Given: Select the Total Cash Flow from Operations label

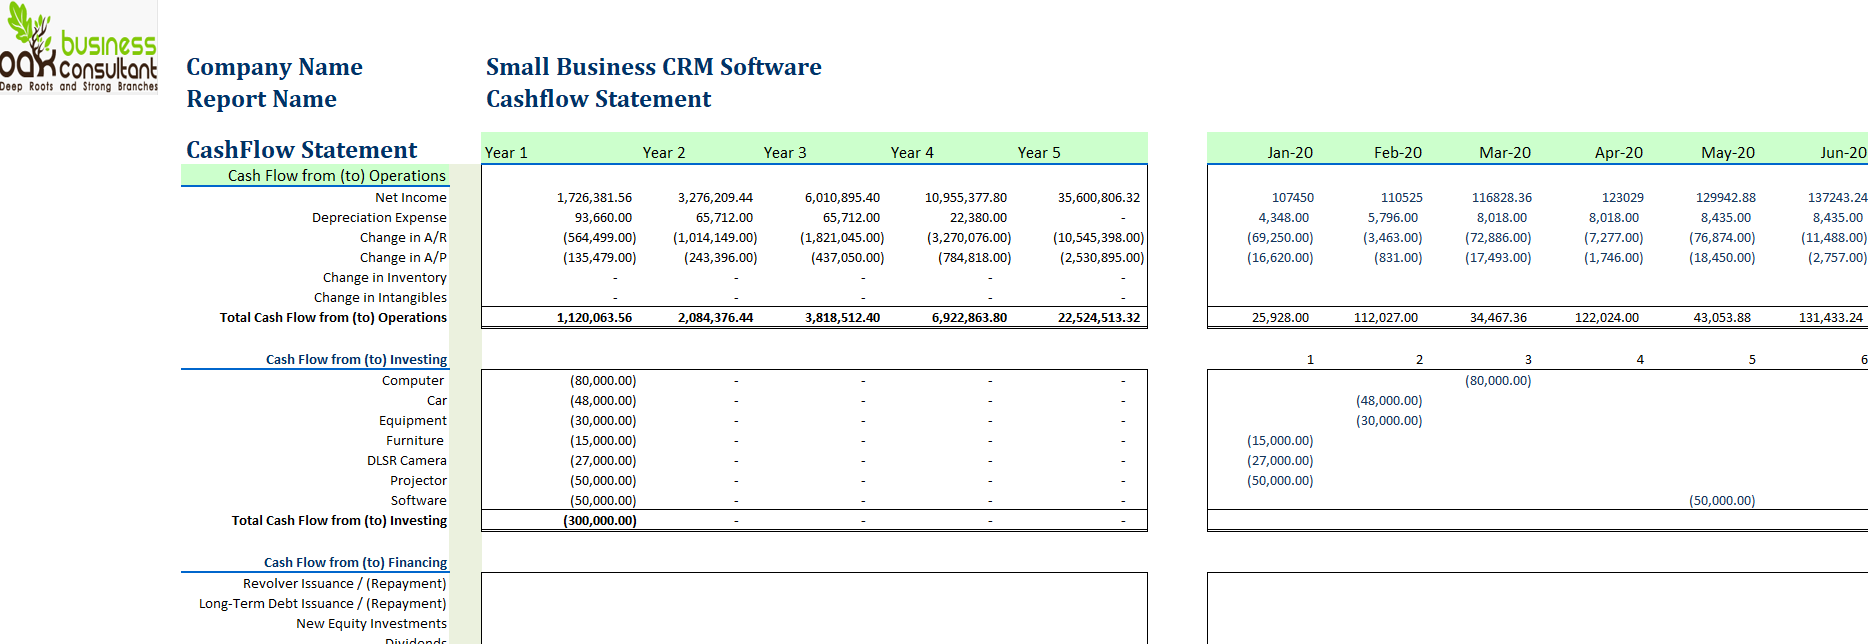Looking at the screenshot, I should [x=333, y=318].
